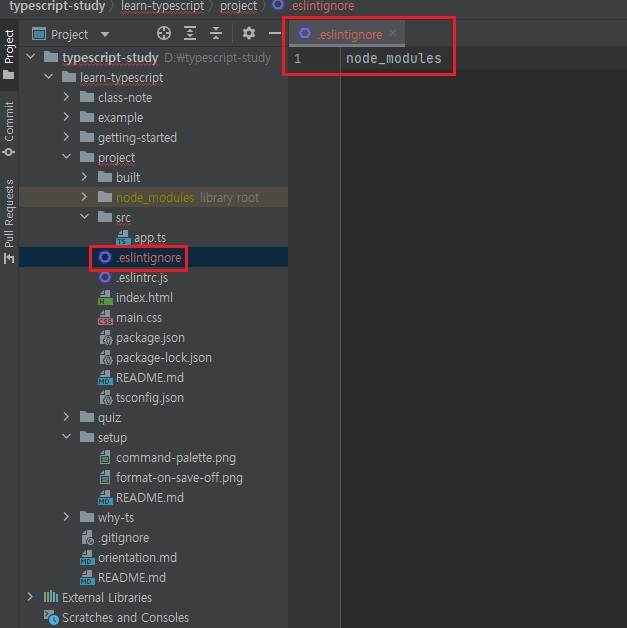Open Project panel settings gear
This screenshot has height=628, width=627.
point(249,33)
